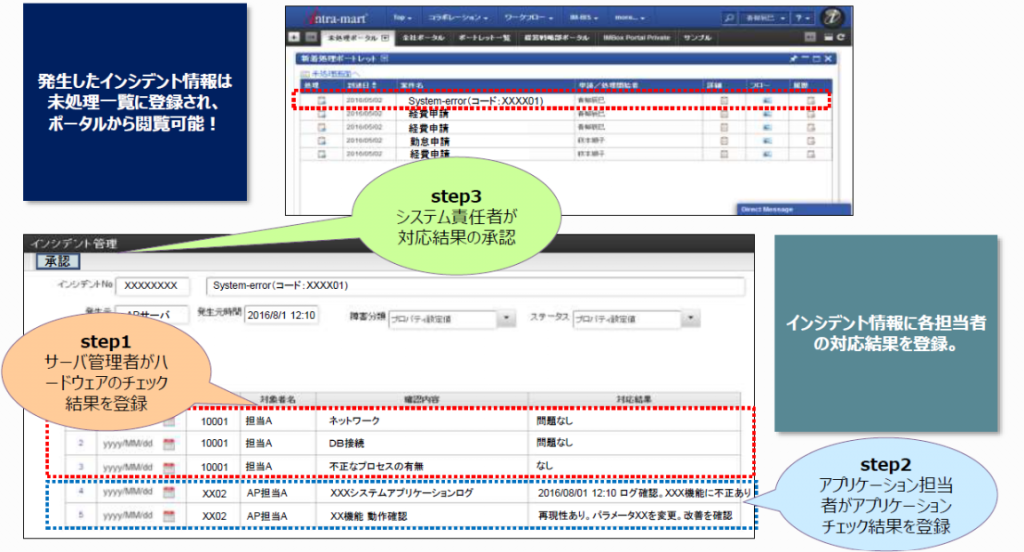Image resolution: width=1024 pixels, height=552 pixels.
Task: Click the '再現性あり。パラメータXXを変更。改善を確認' result cell
Action: click(635, 515)
